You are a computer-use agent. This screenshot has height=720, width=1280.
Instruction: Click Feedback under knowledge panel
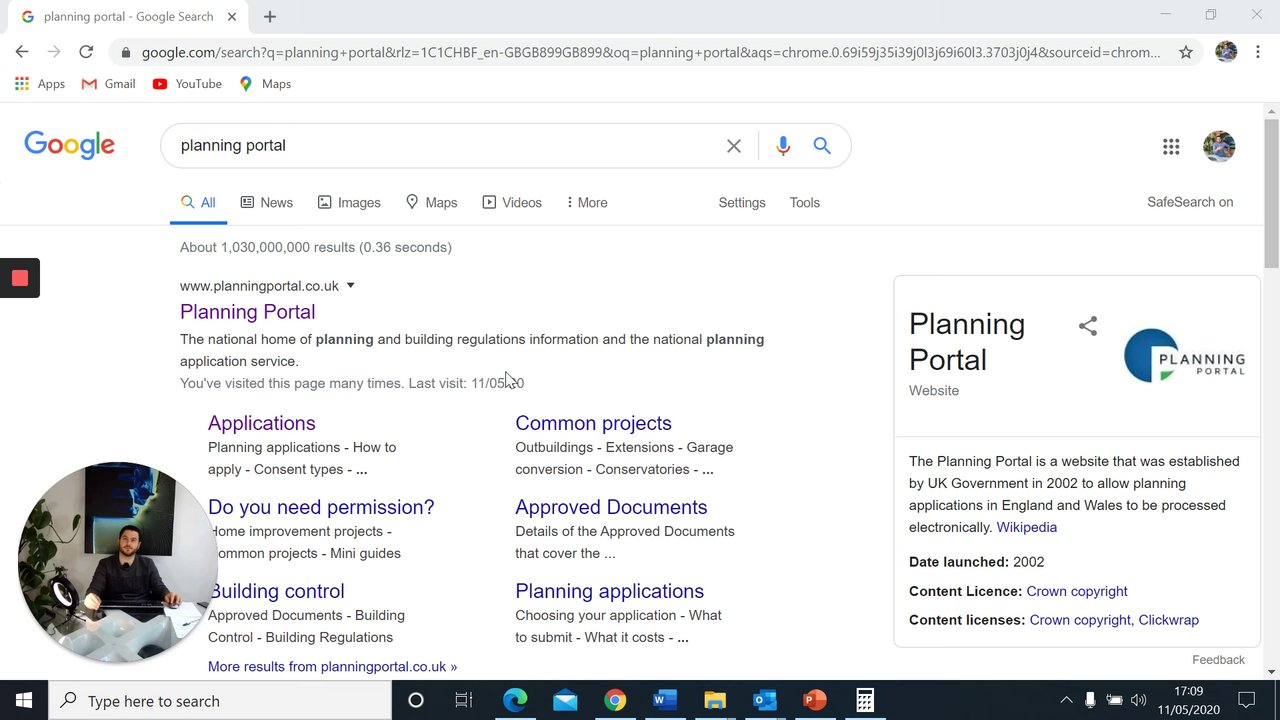tap(1218, 660)
